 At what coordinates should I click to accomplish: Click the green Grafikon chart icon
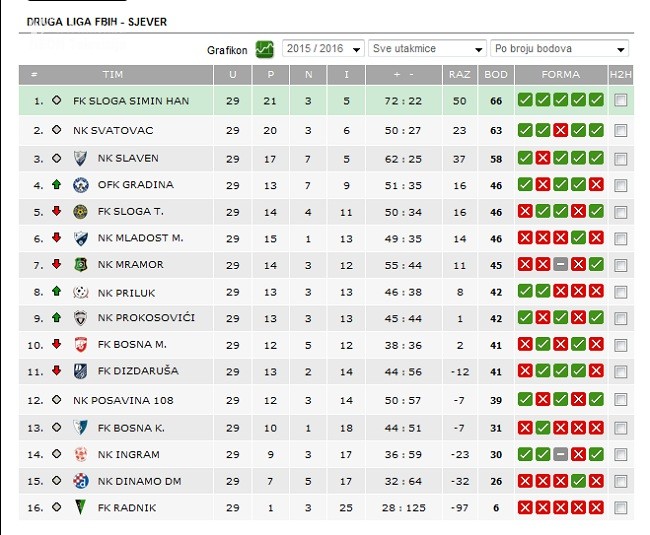click(x=265, y=48)
